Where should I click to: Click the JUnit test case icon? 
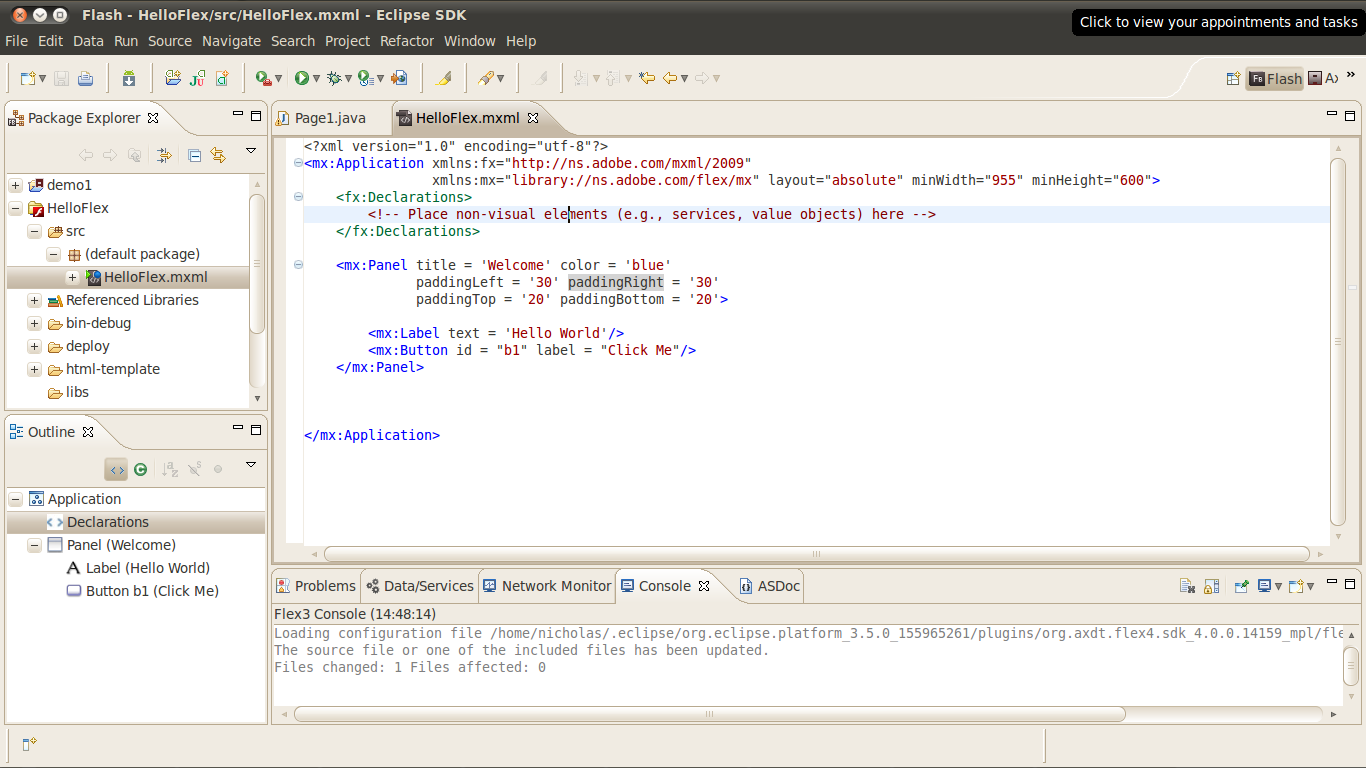coord(198,78)
